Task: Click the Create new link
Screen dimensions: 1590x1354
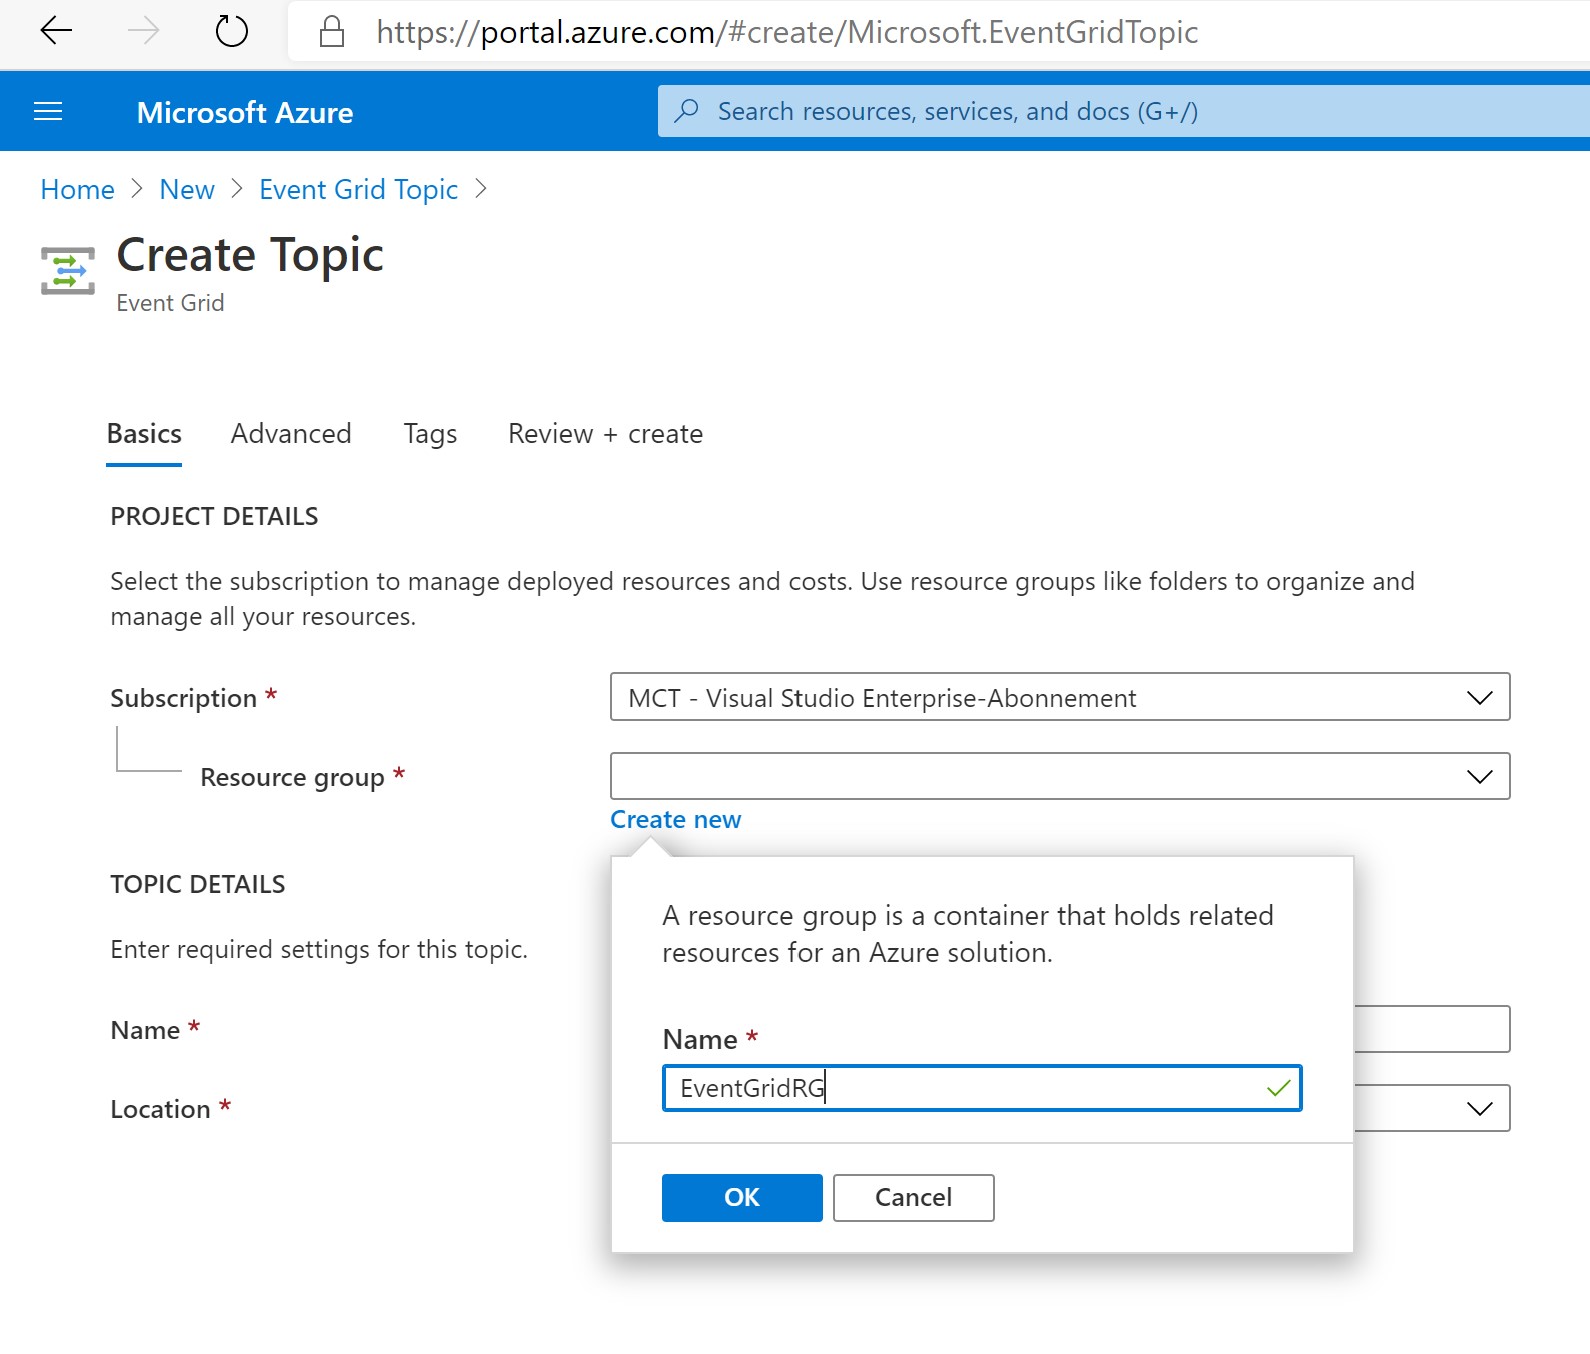Action: (676, 819)
